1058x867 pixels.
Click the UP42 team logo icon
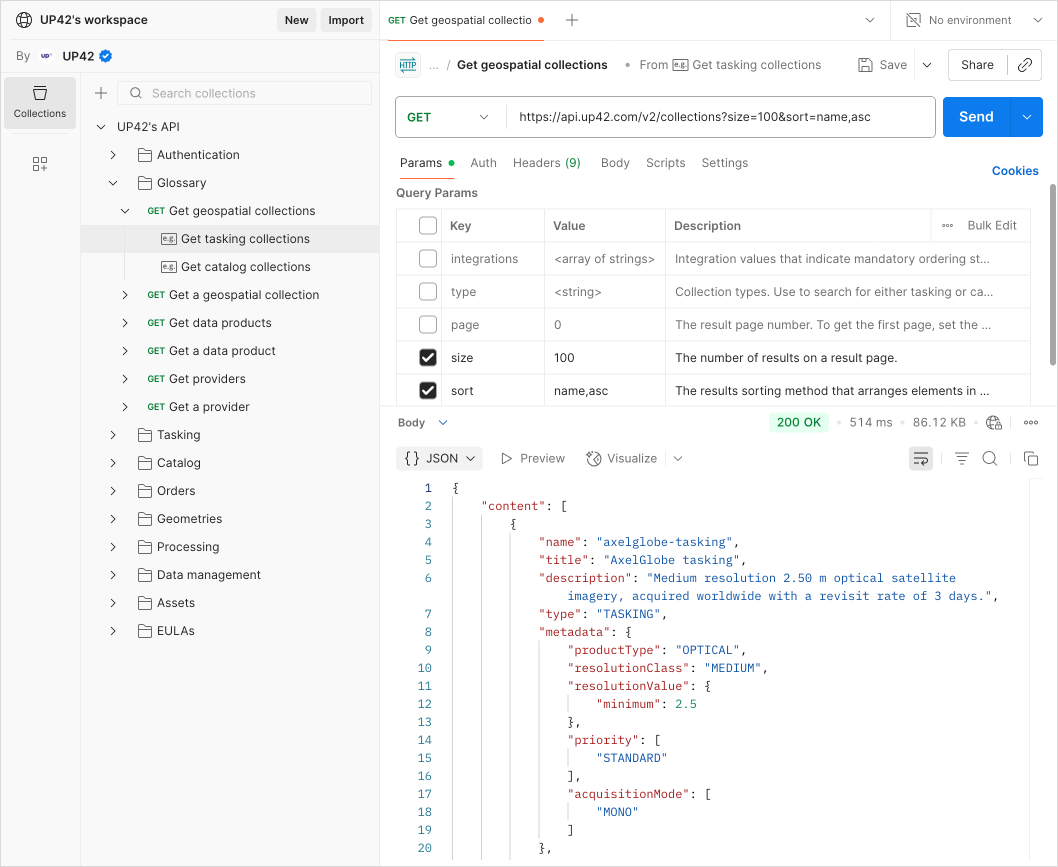[47, 56]
